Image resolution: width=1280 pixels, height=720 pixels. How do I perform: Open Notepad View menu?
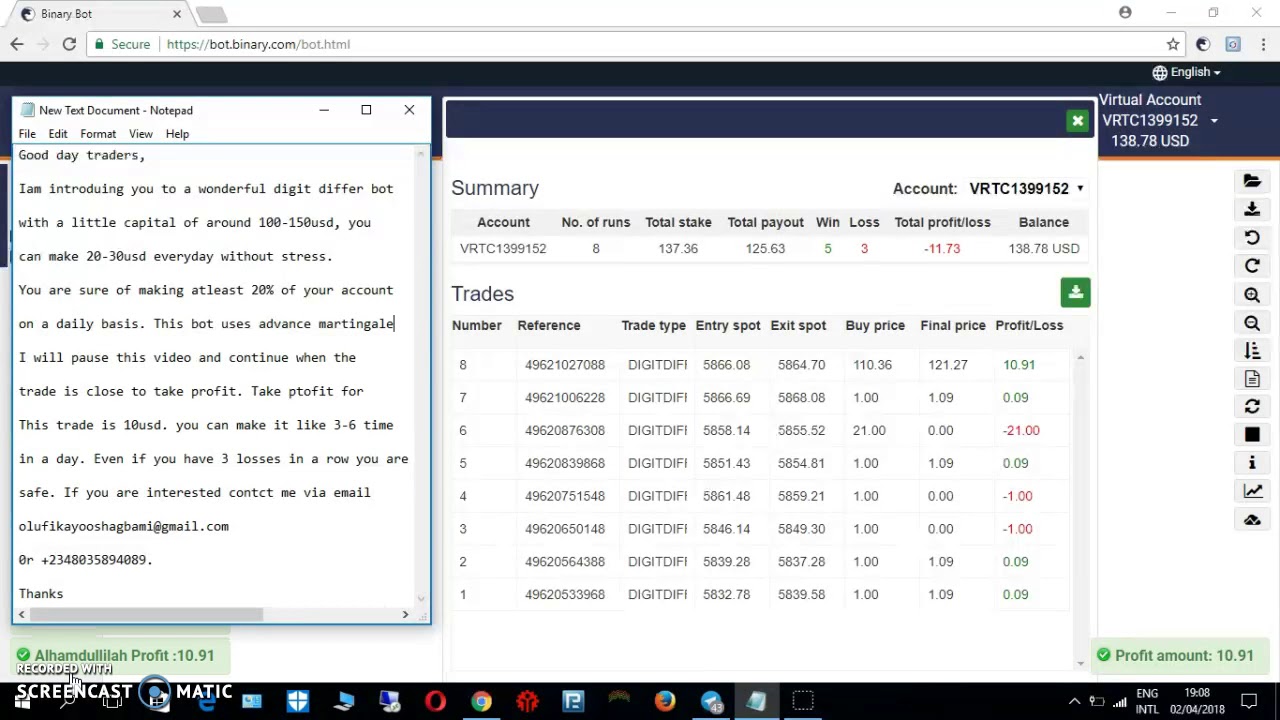coord(141,134)
